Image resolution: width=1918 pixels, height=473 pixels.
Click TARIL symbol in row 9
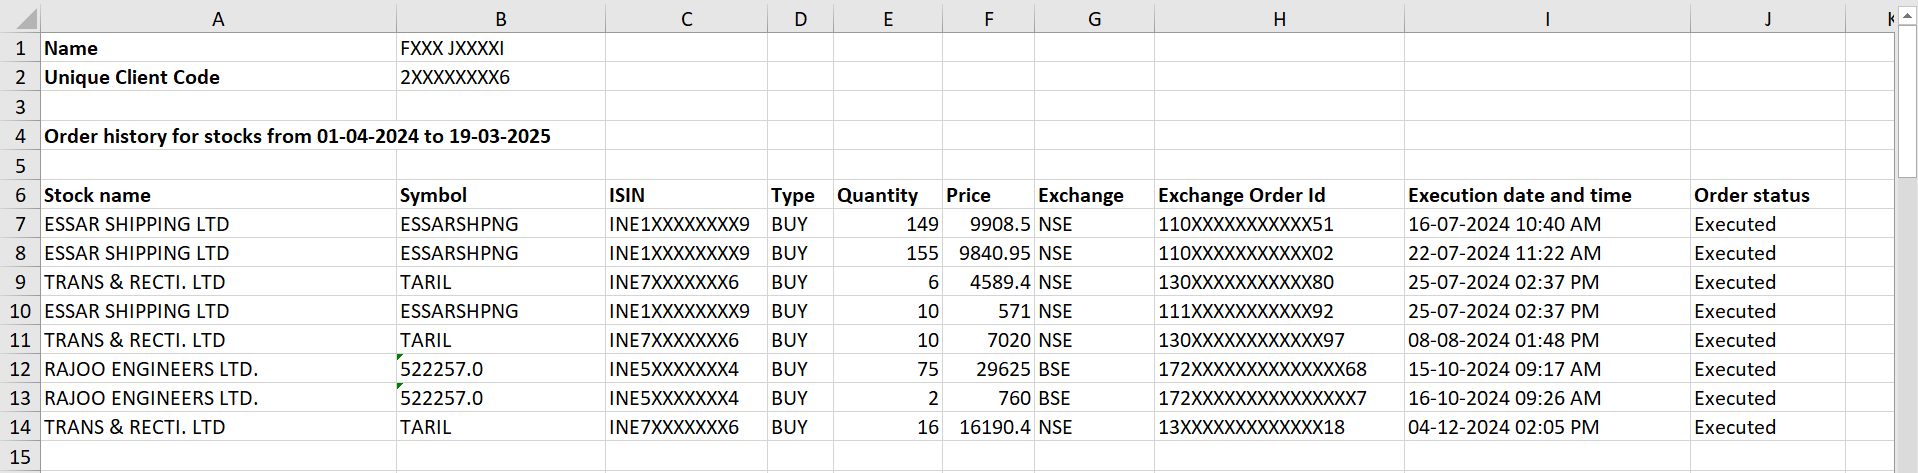[500, 282]
